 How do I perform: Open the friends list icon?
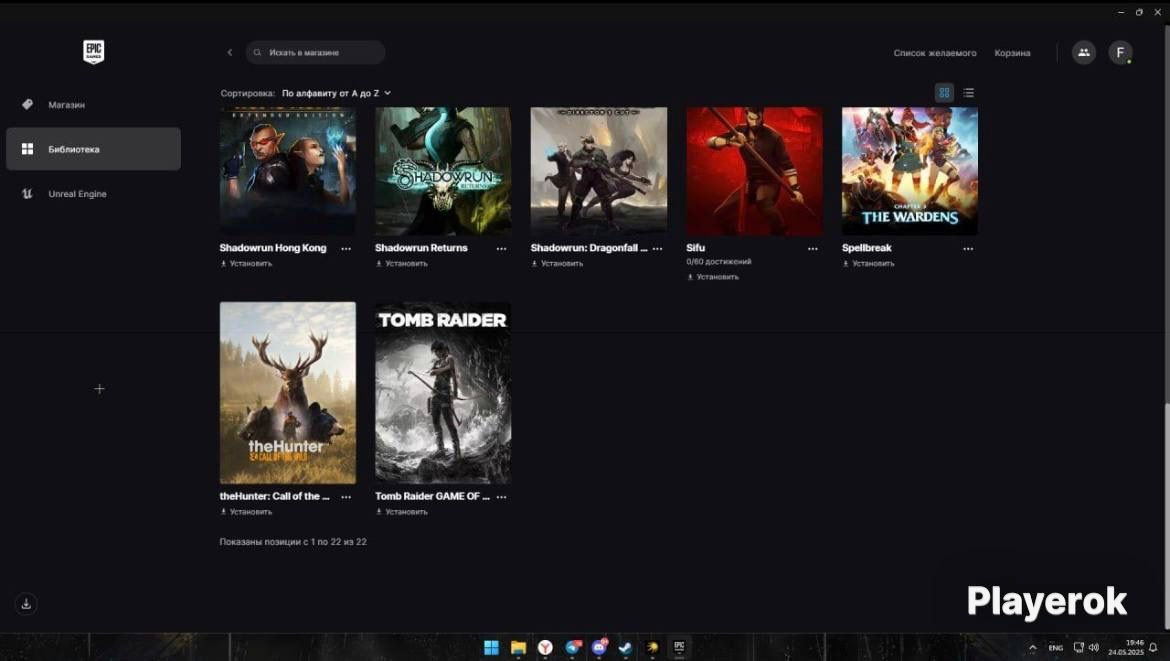coord(1083,52)
